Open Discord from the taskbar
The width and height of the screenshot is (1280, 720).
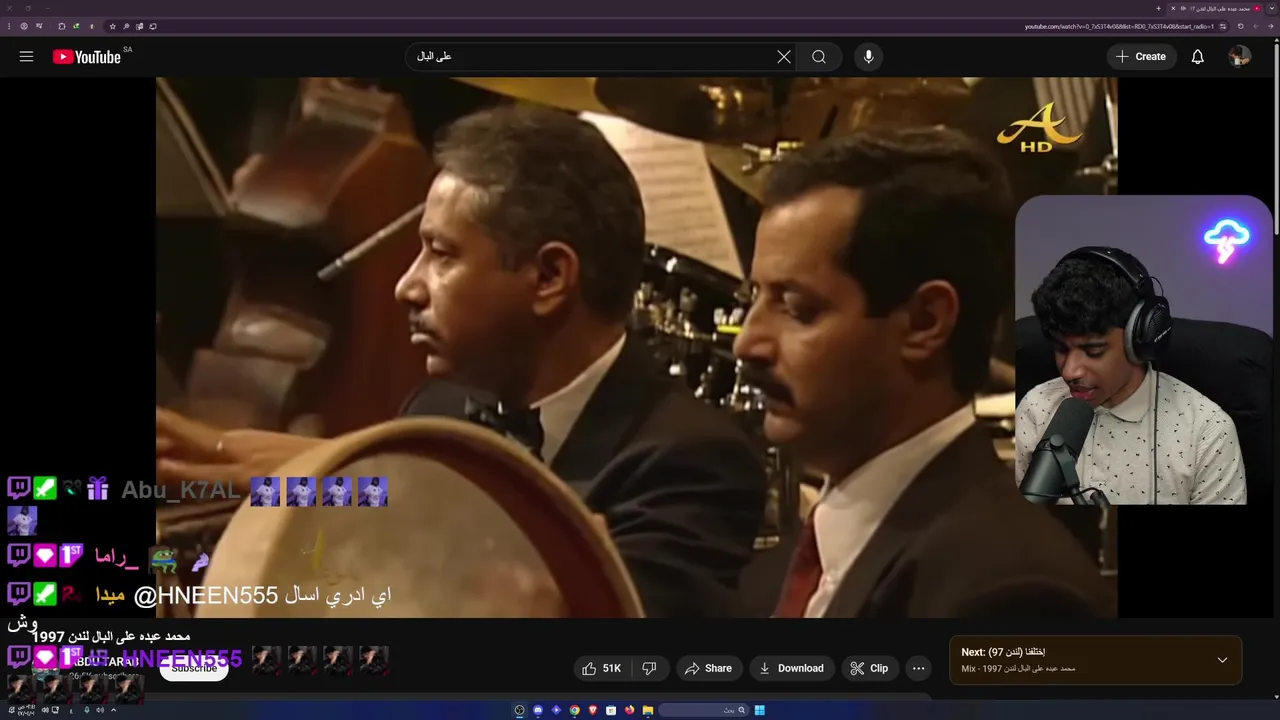point(538,710)
